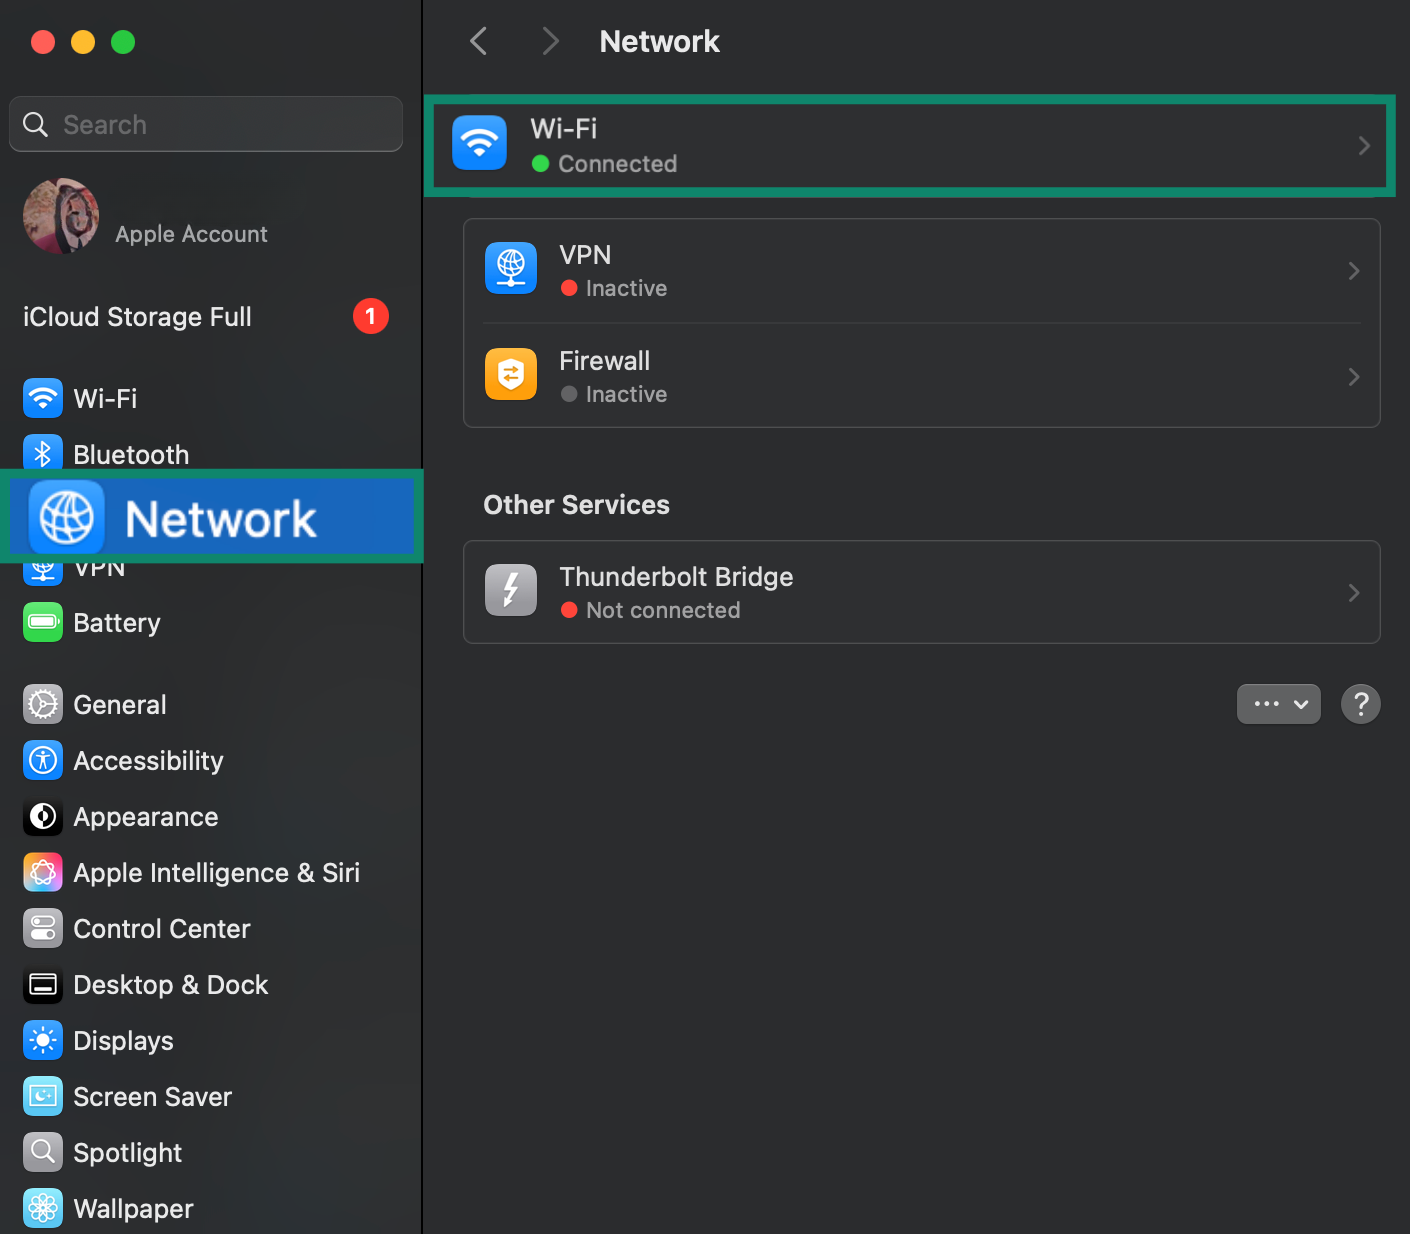Click the Network globe icon

[x=64, y=517]
